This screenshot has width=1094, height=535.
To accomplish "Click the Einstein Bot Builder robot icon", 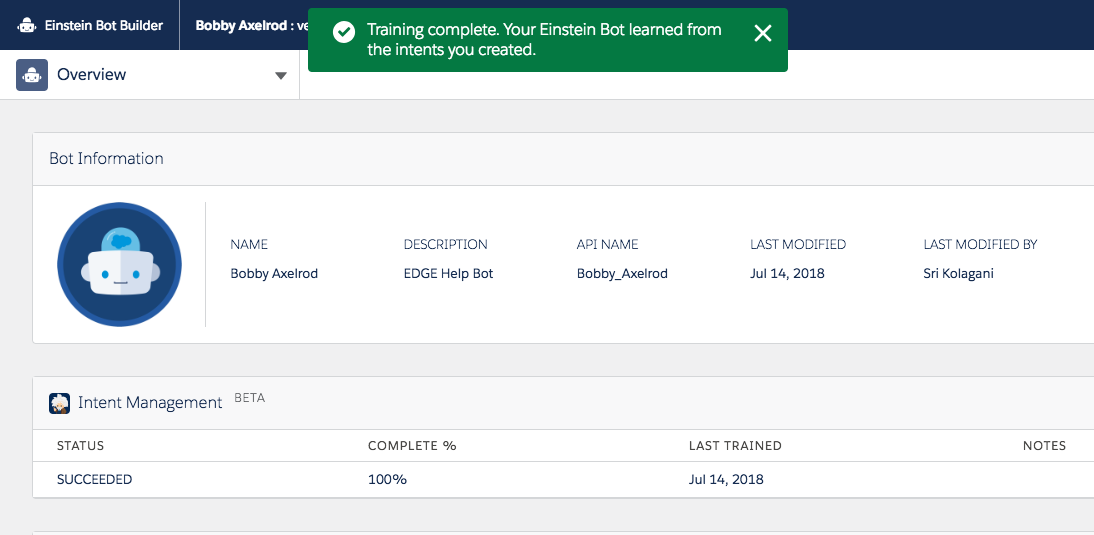I will 27,26.
